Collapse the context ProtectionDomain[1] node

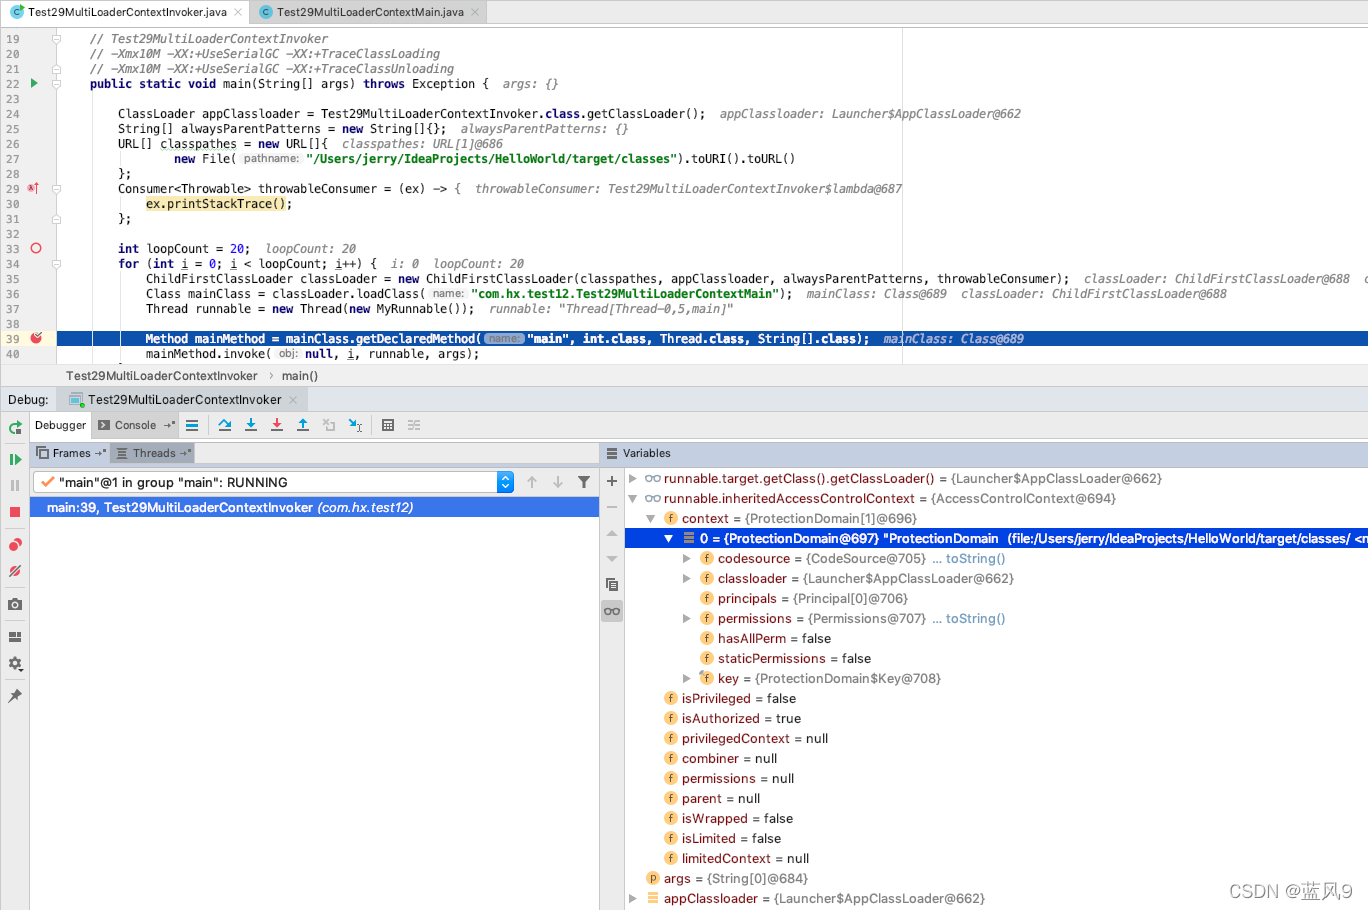651,518
